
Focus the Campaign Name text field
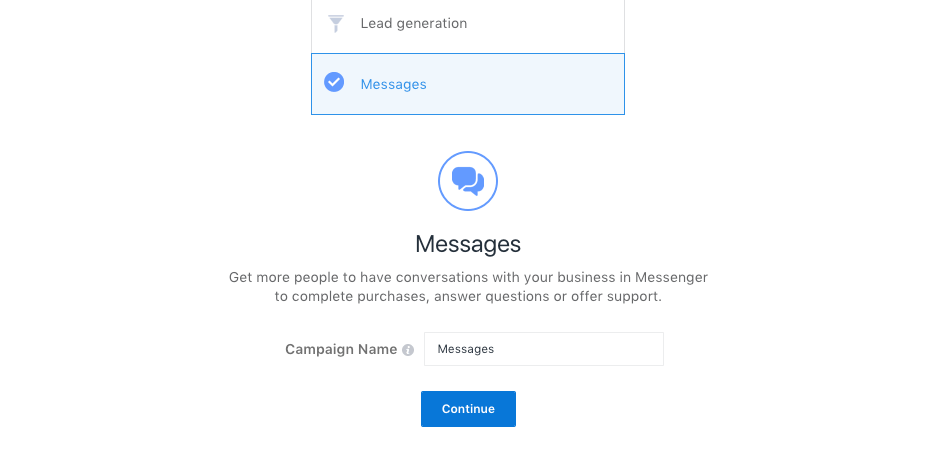(543, 349)
